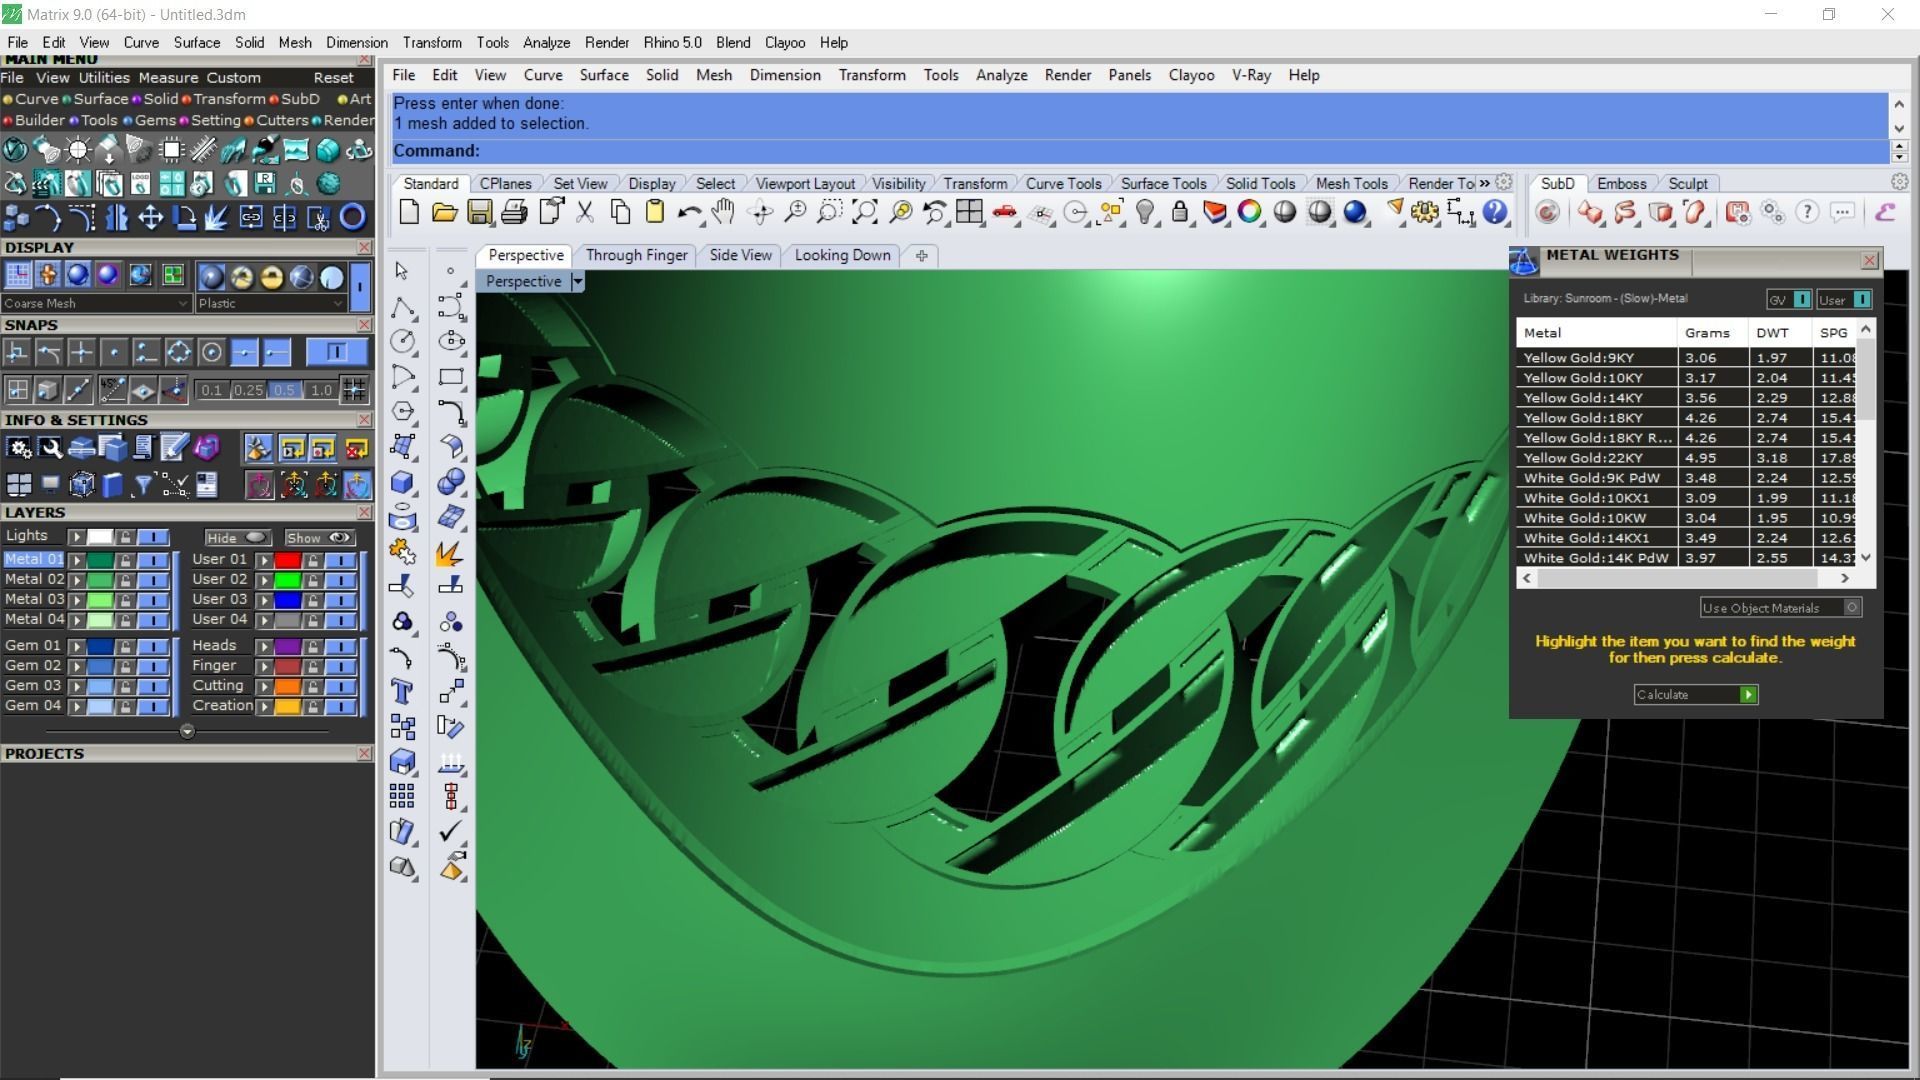Expand the User 03 layer arrow

click(264, 600)
